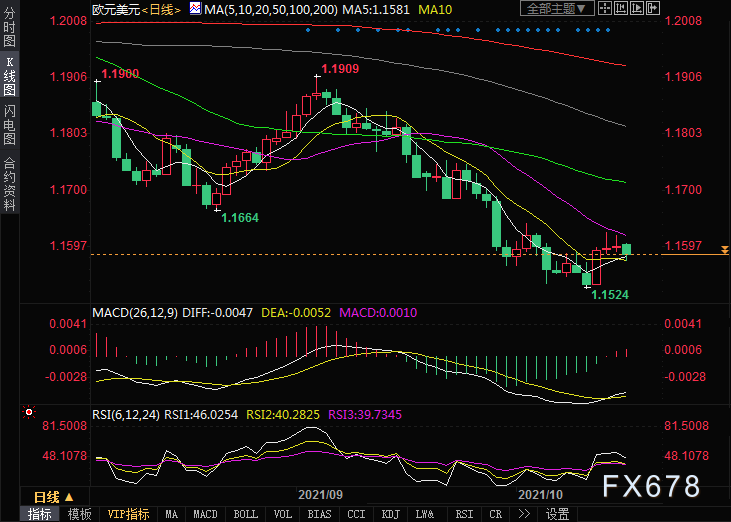Image resolution: width=731 pixels, height=522 pixels.
Task: Click the red alert sun icon near RSI
Action: pos(29,412)
